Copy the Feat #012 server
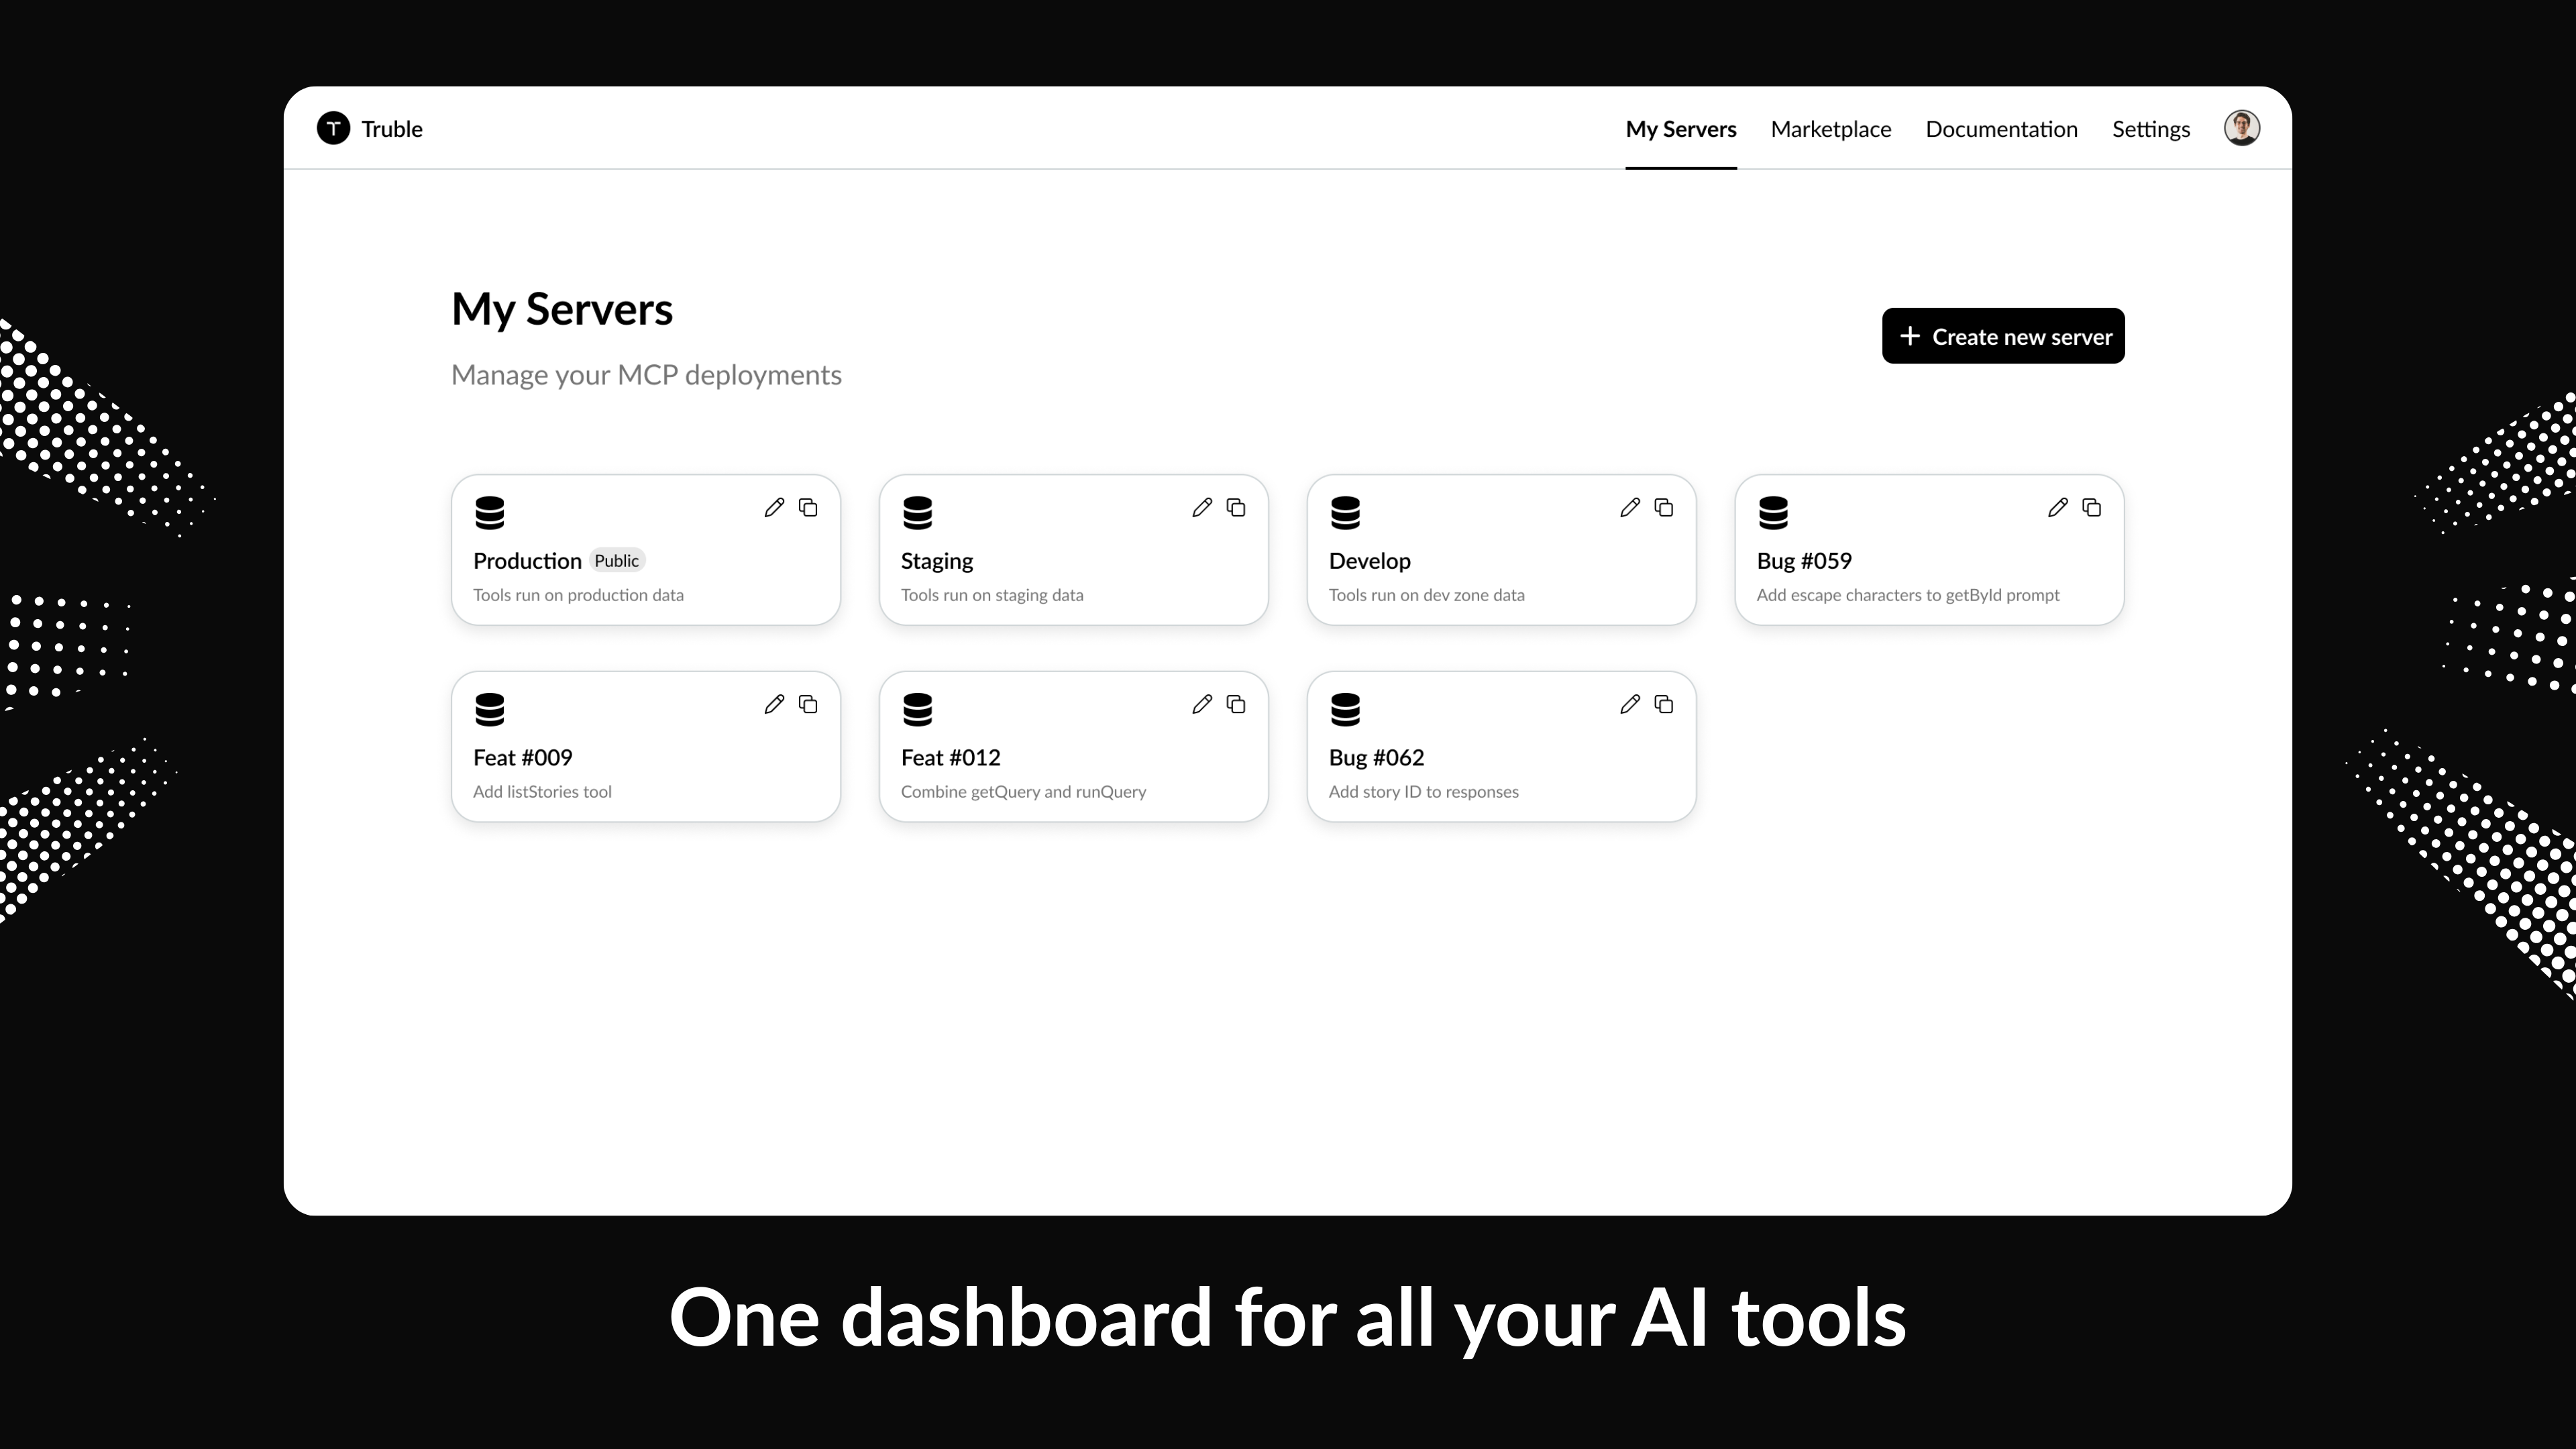The height and width of the screenshot is (1449, 2576). click(x=1236, y=705)
